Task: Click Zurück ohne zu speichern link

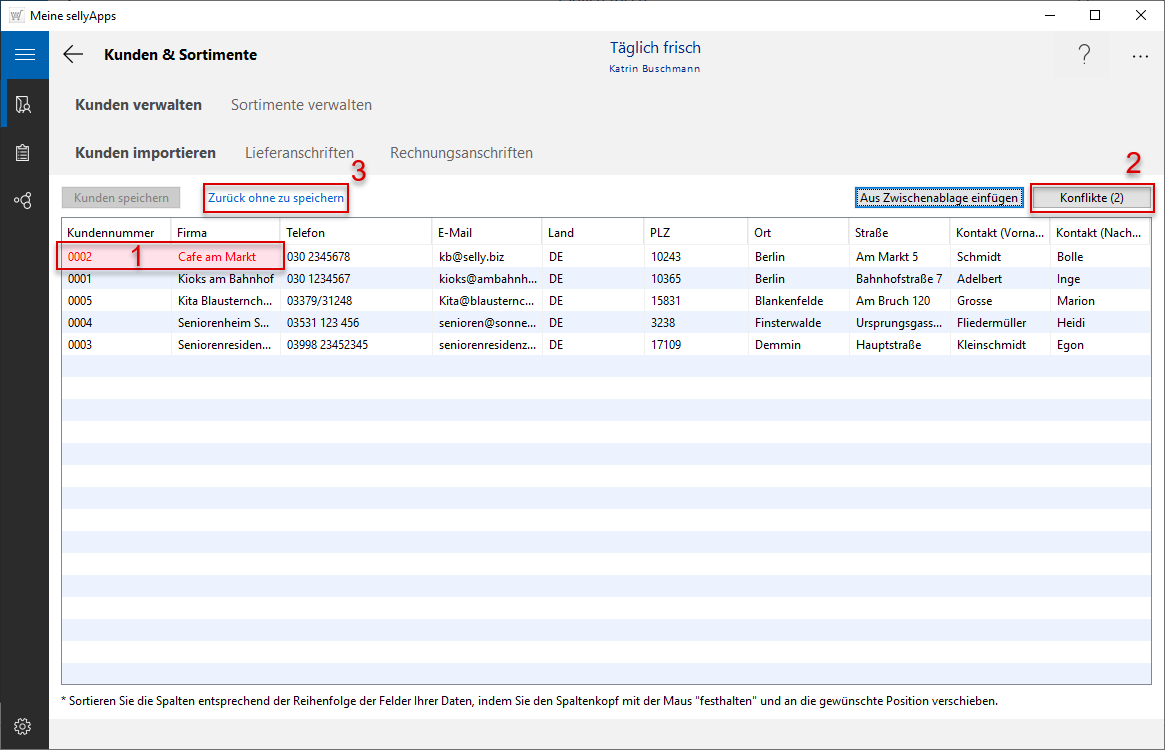Action: click(276, 198)
